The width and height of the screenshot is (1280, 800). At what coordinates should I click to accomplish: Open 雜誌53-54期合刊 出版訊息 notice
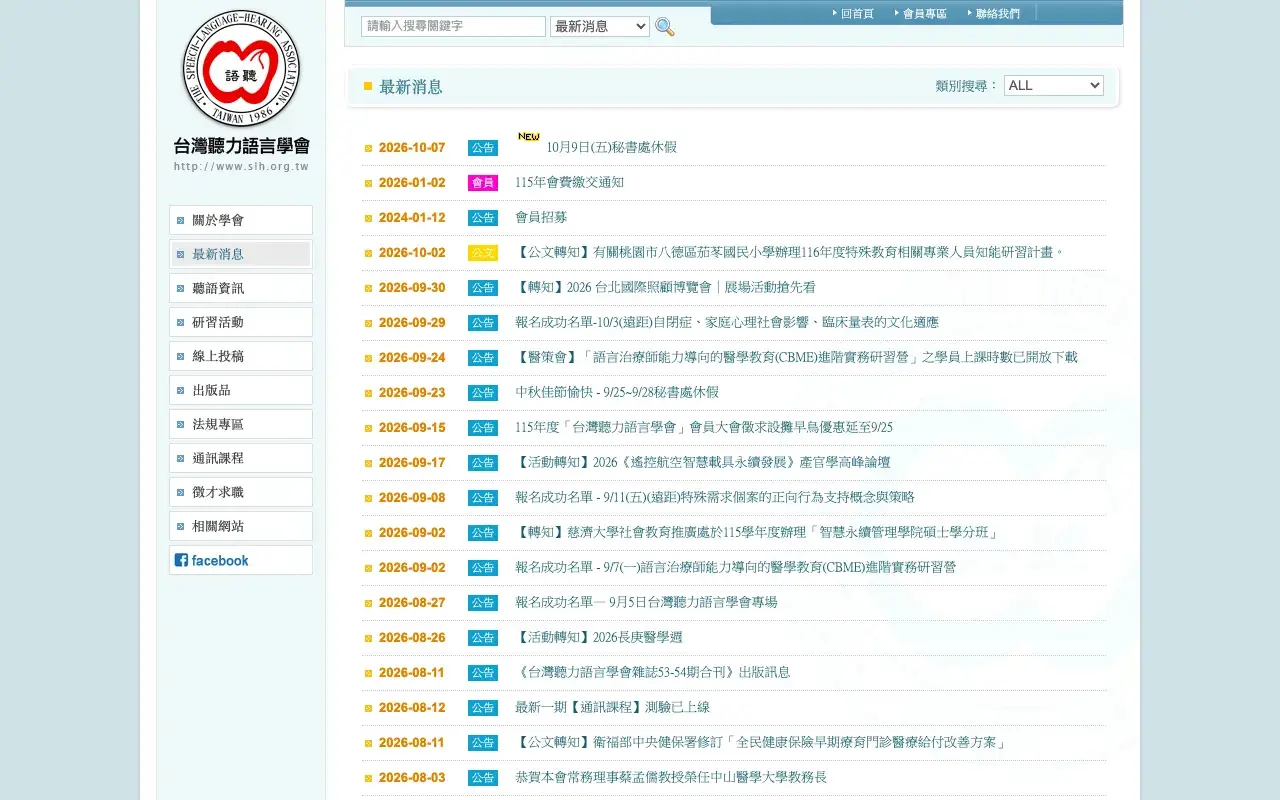(x=653, y=673)
